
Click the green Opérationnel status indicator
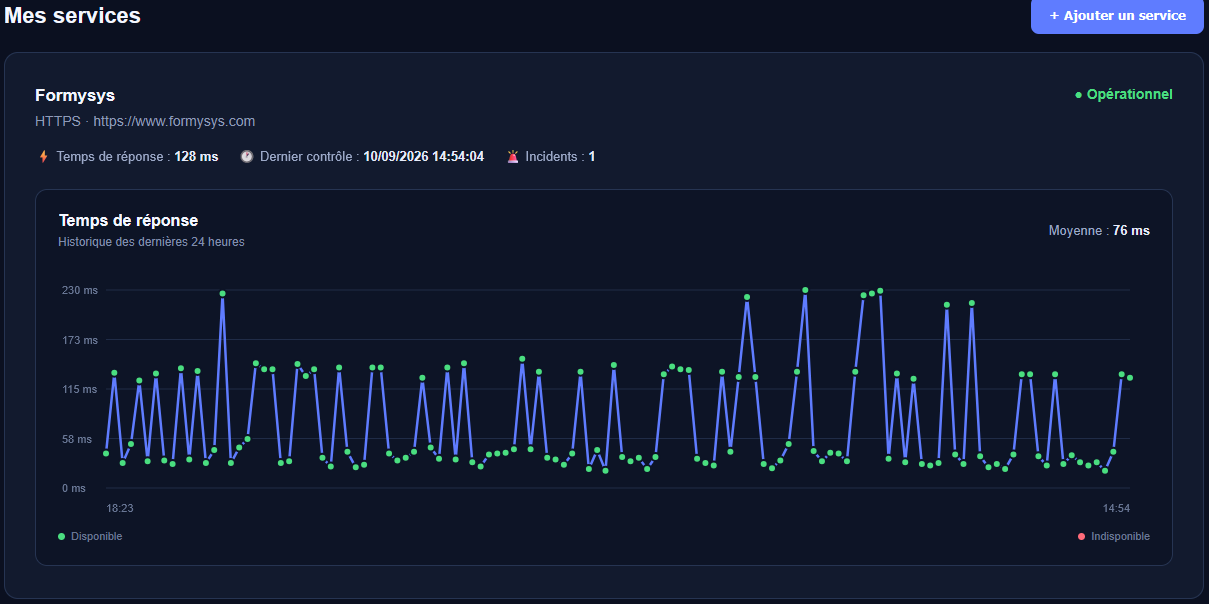point(1123,95)
